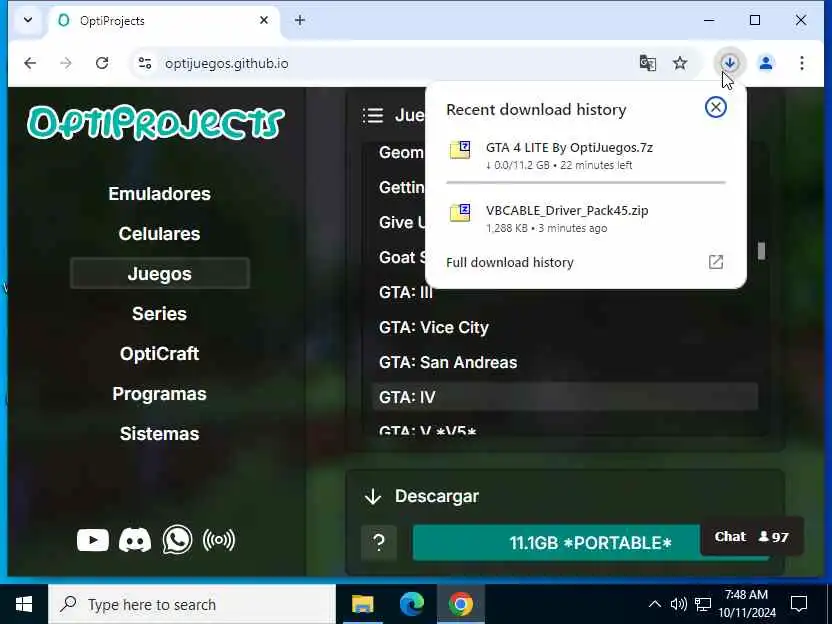Open Series section
The image size is (832, 624).
point(159,314)
